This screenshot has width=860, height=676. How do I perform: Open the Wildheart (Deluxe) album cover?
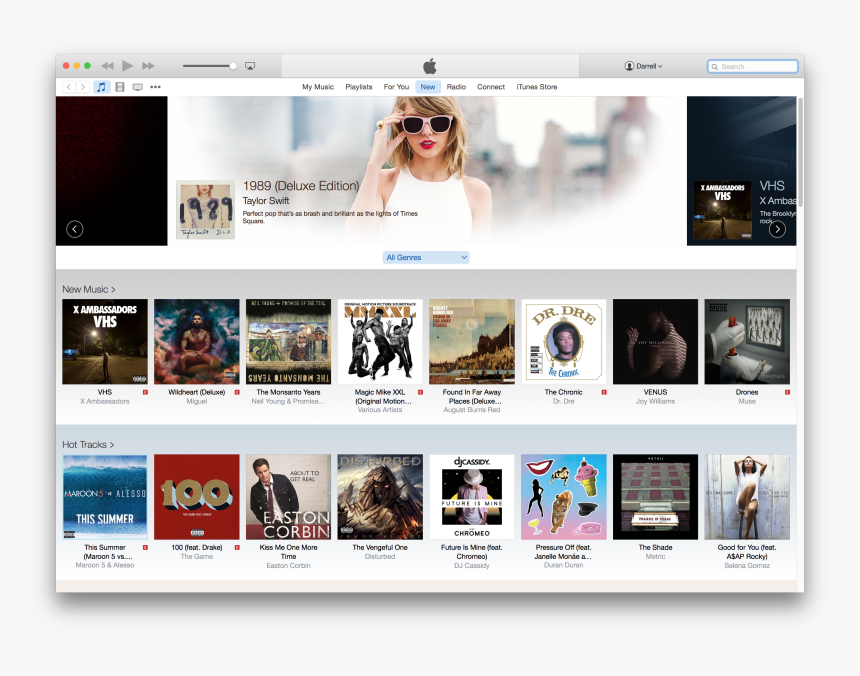(x=196, y=342)
